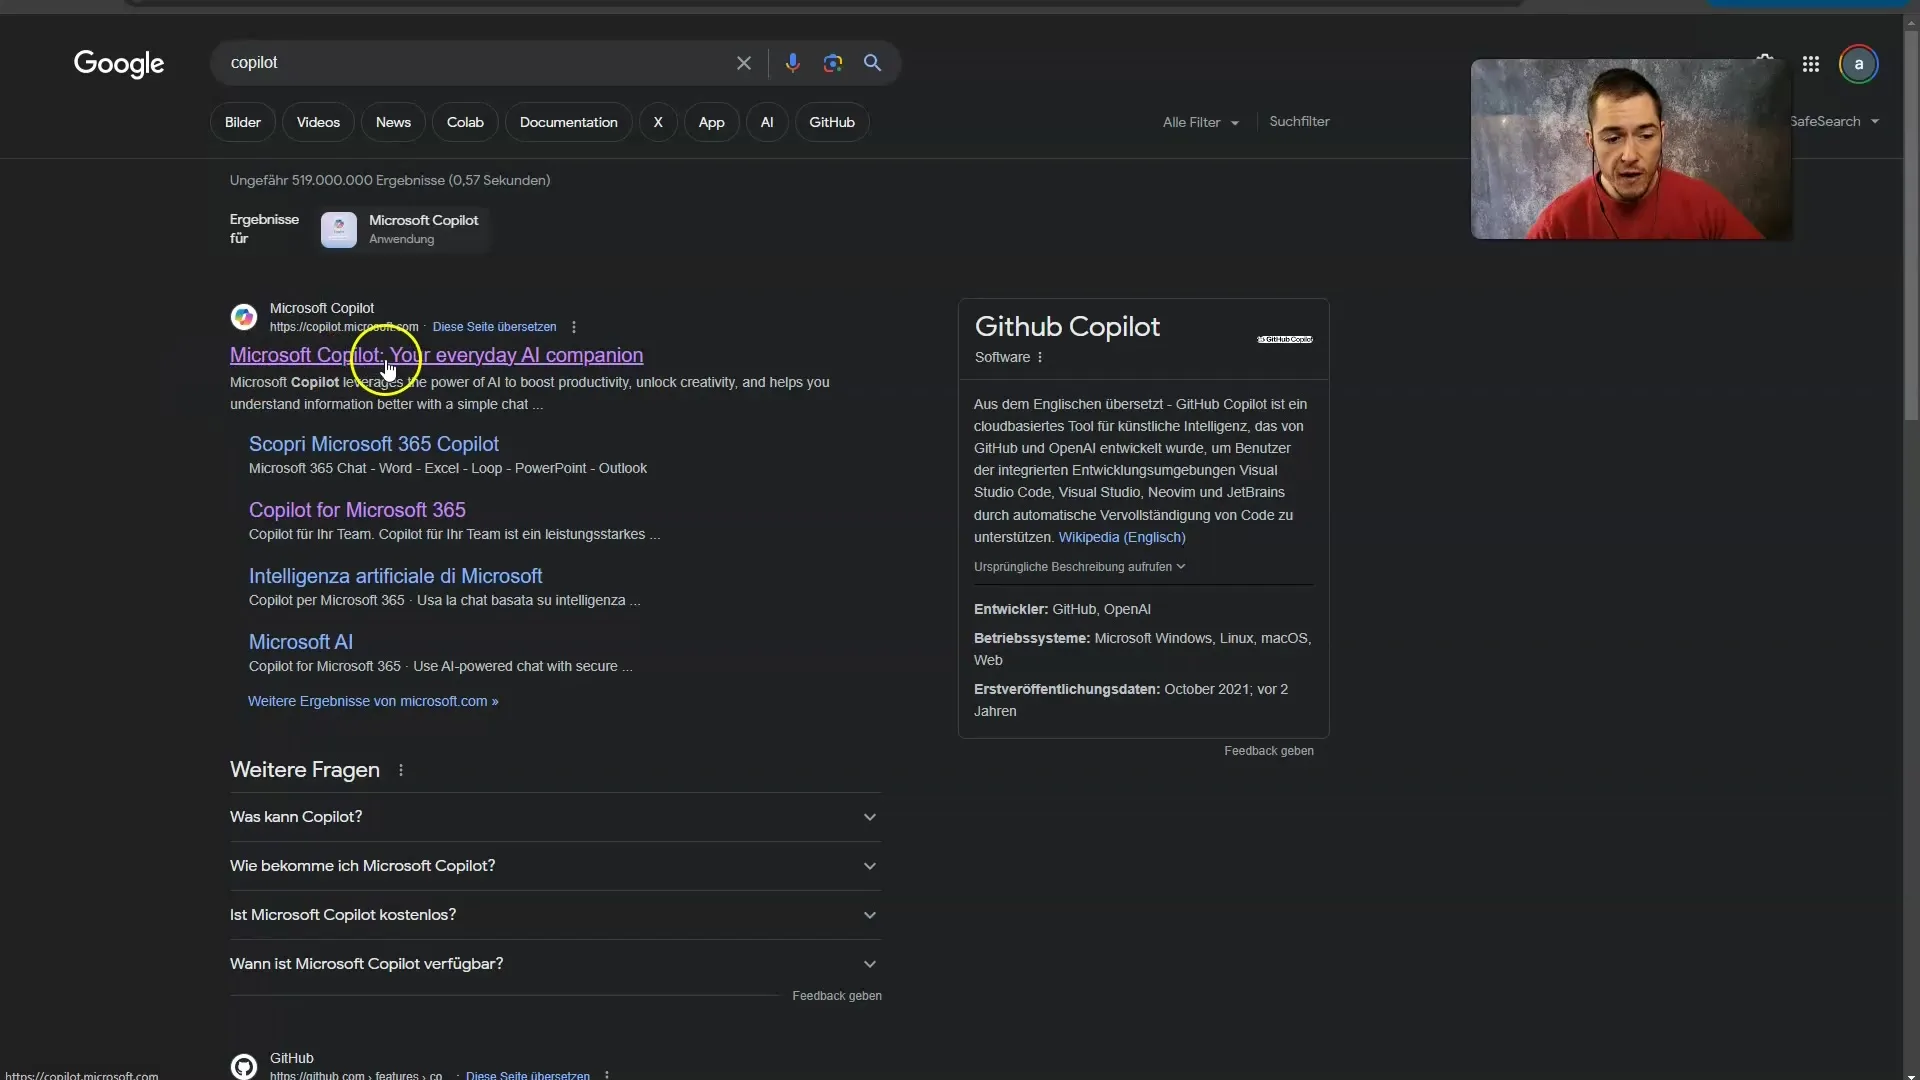
Task: Click the Suchfilter options icon
Action: (1299, 121)
